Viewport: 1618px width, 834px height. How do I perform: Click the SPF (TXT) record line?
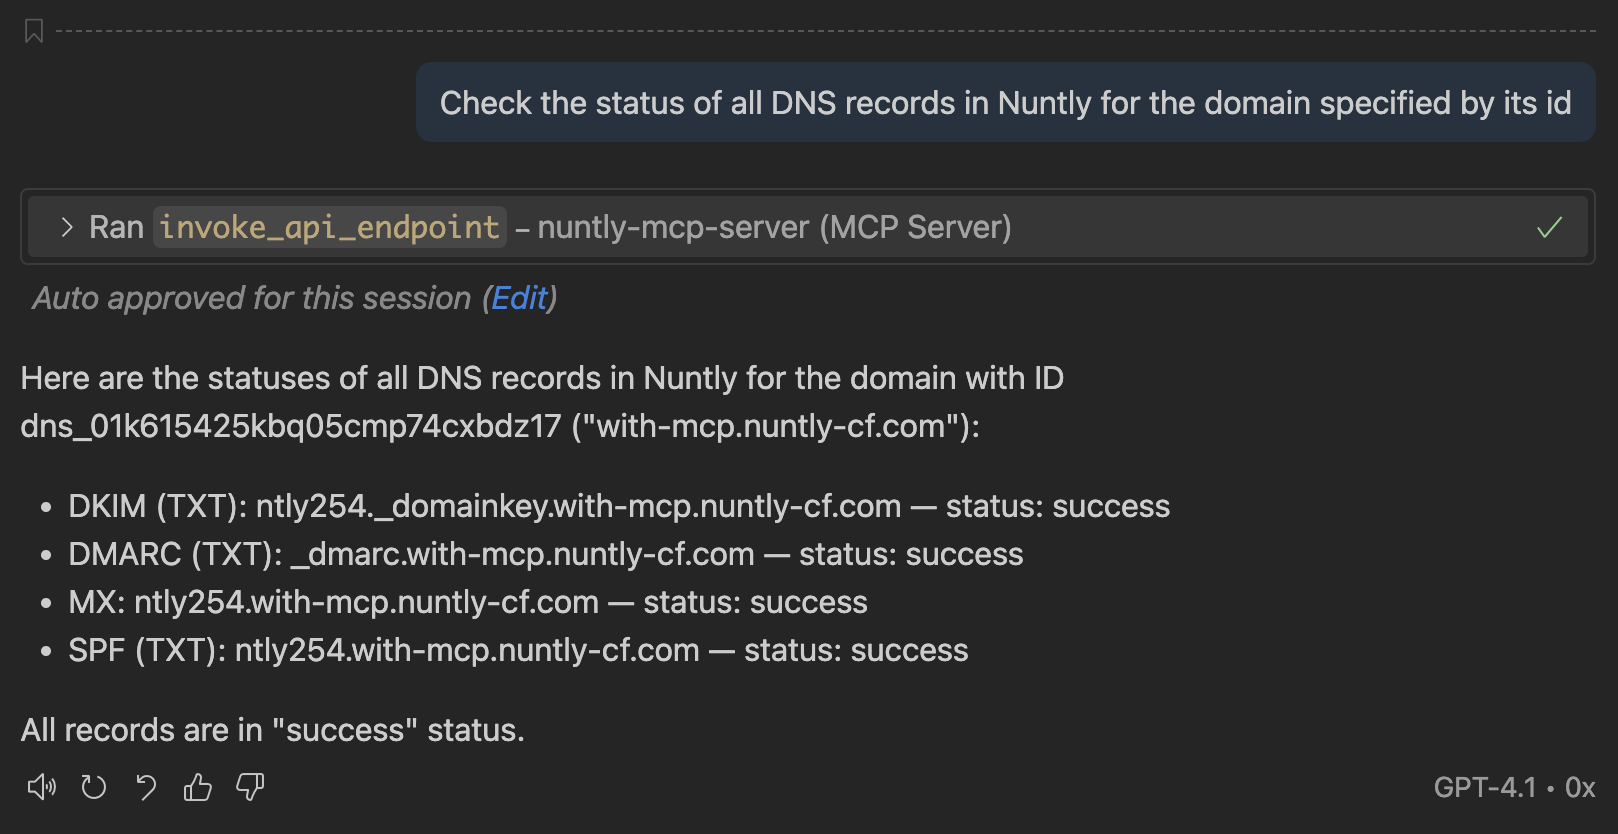517,650
